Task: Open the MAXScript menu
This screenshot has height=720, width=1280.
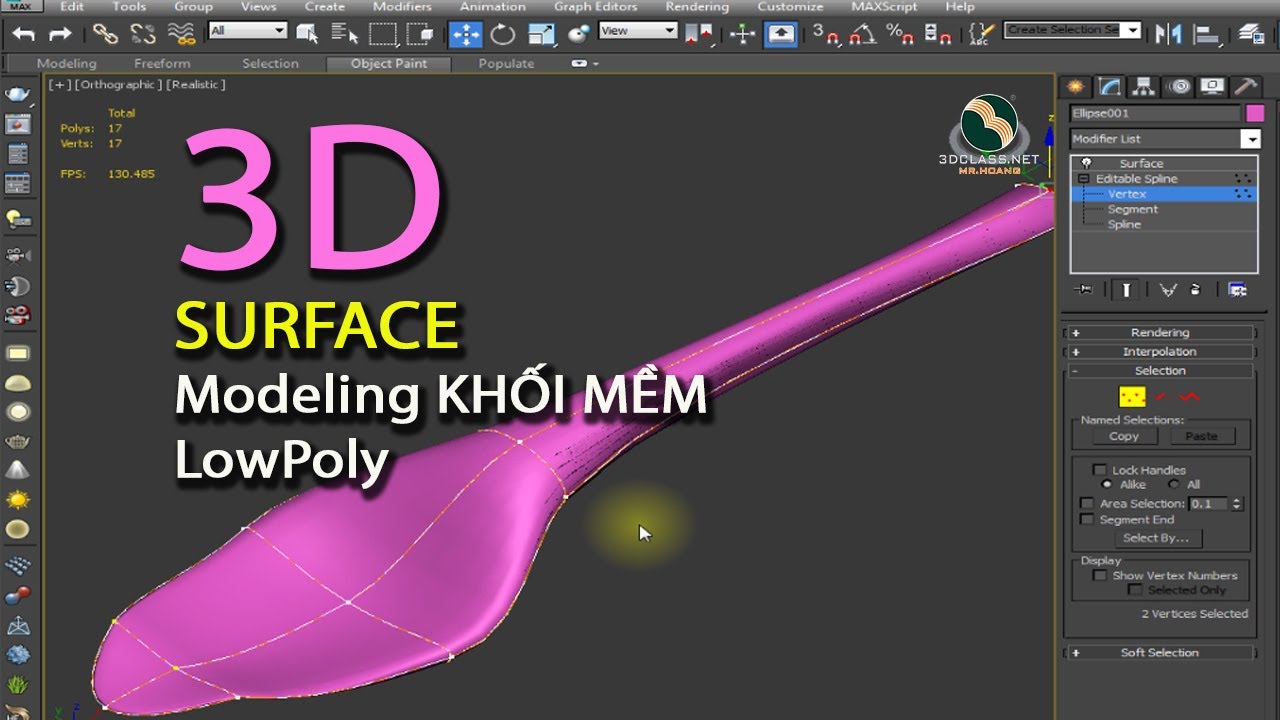Action: pos(884,6)
